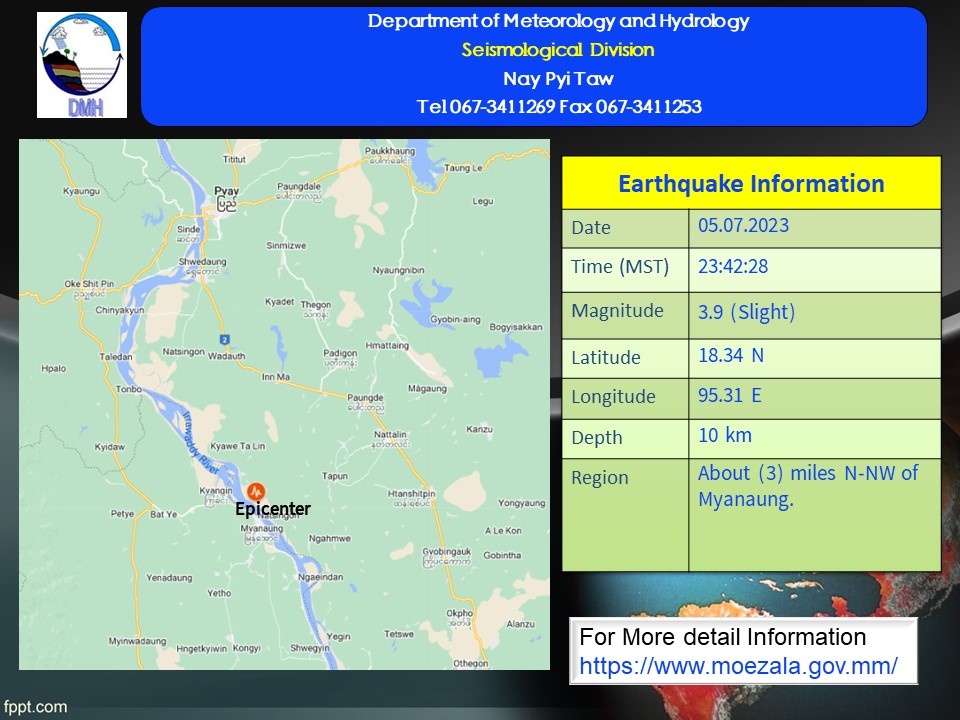Click the Nyaungnibin label on the map
Screen dimensions: 960x720
398,269
